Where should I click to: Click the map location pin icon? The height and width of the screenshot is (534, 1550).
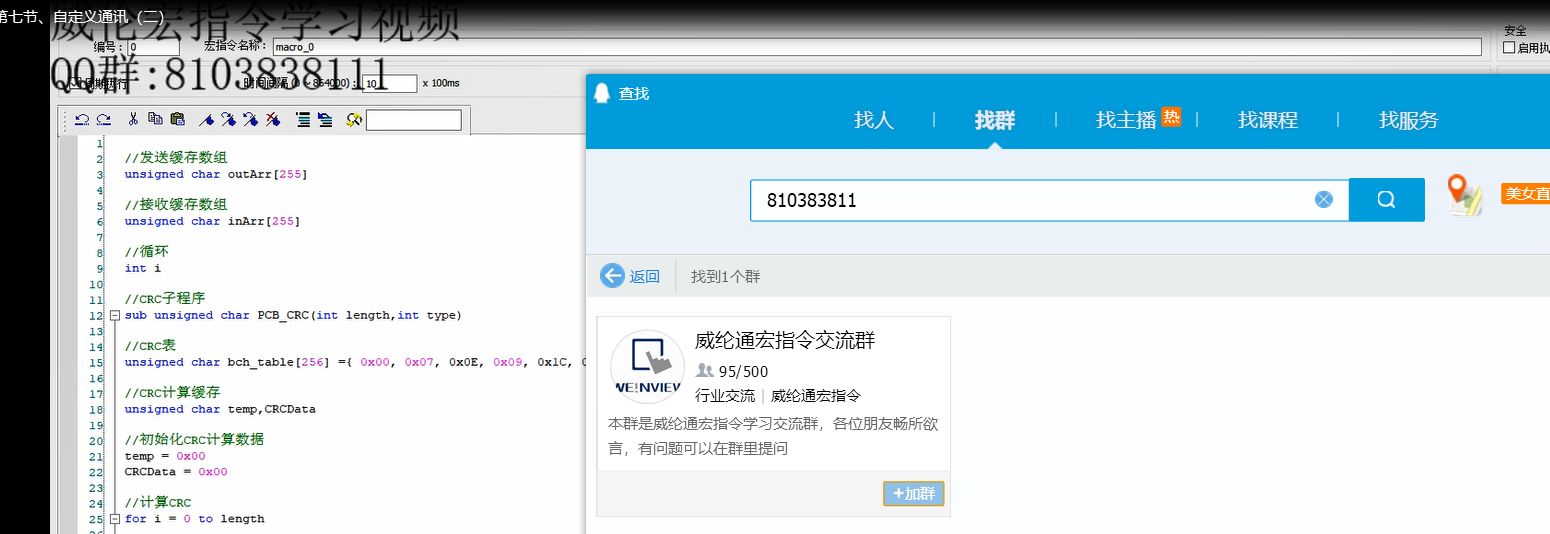coord(1464,195)
